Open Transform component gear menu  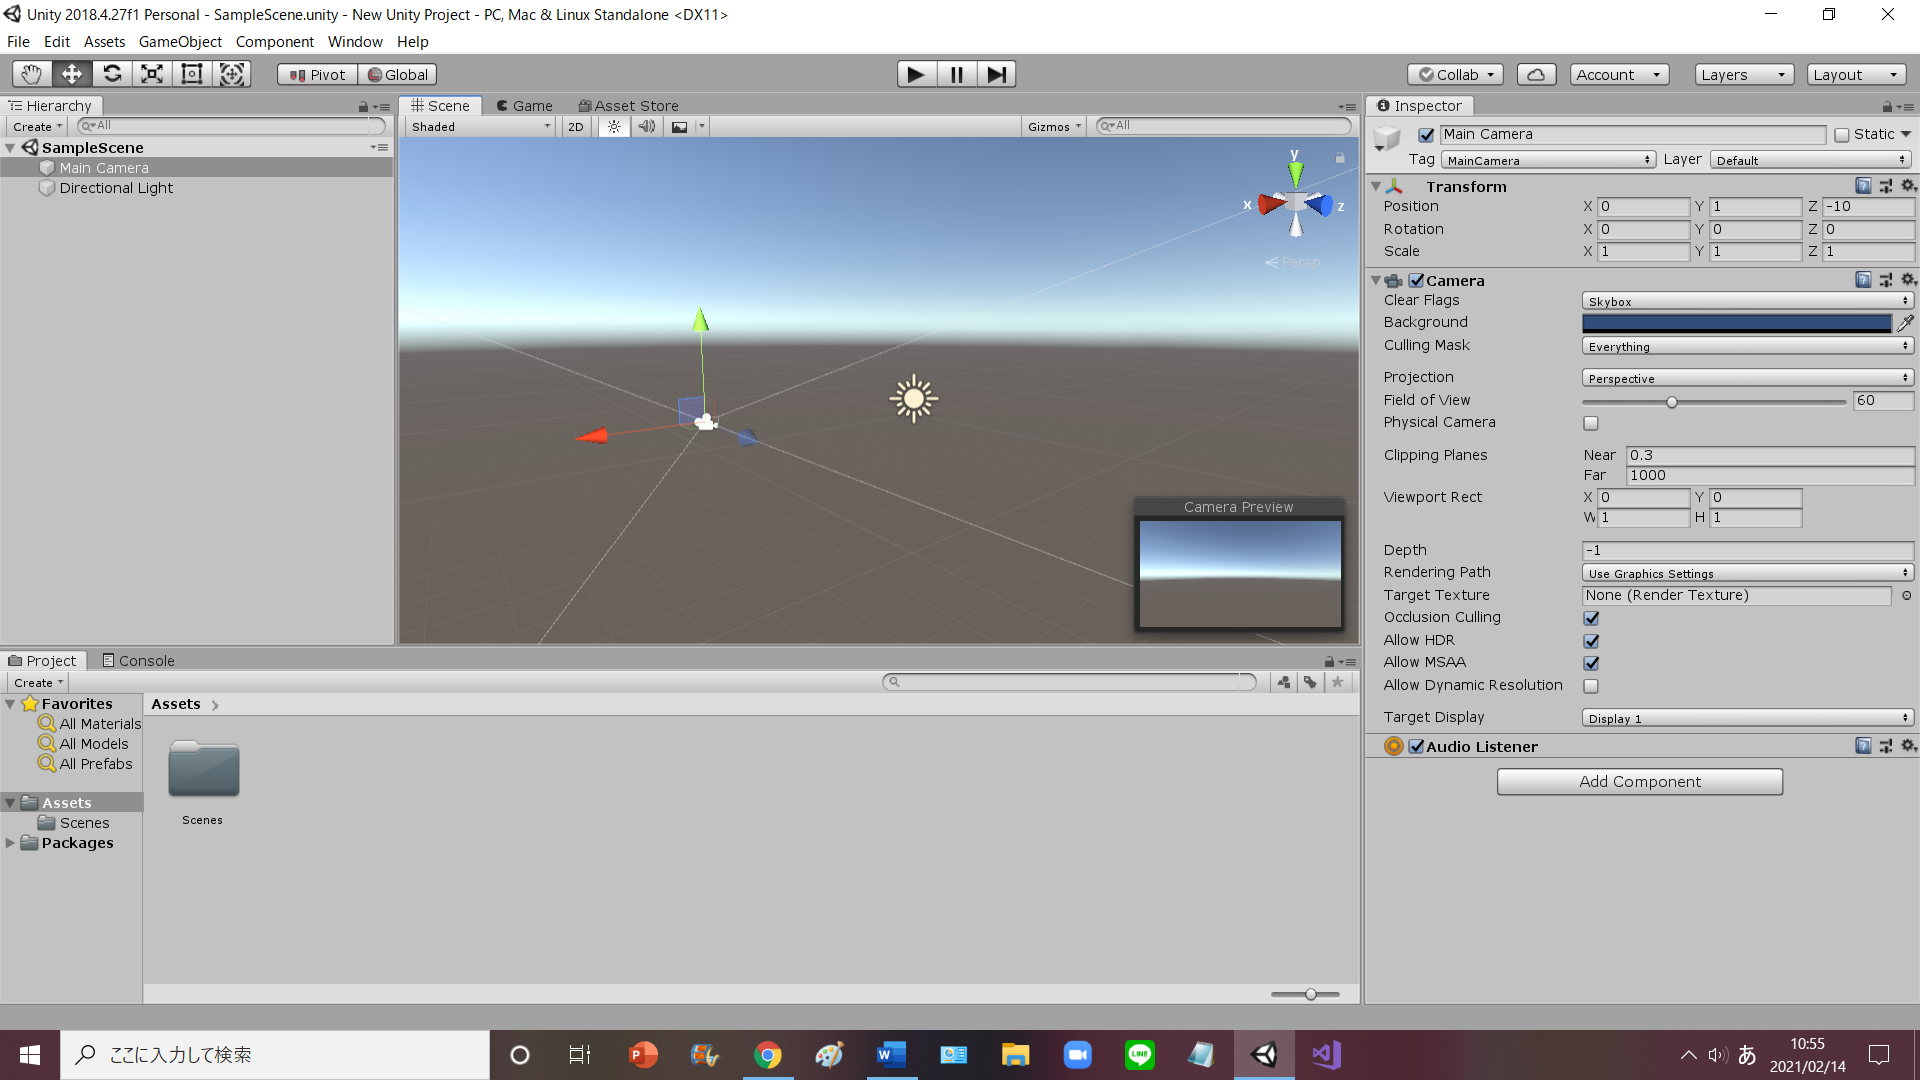pyautogui.click(x=1908, y=186)
